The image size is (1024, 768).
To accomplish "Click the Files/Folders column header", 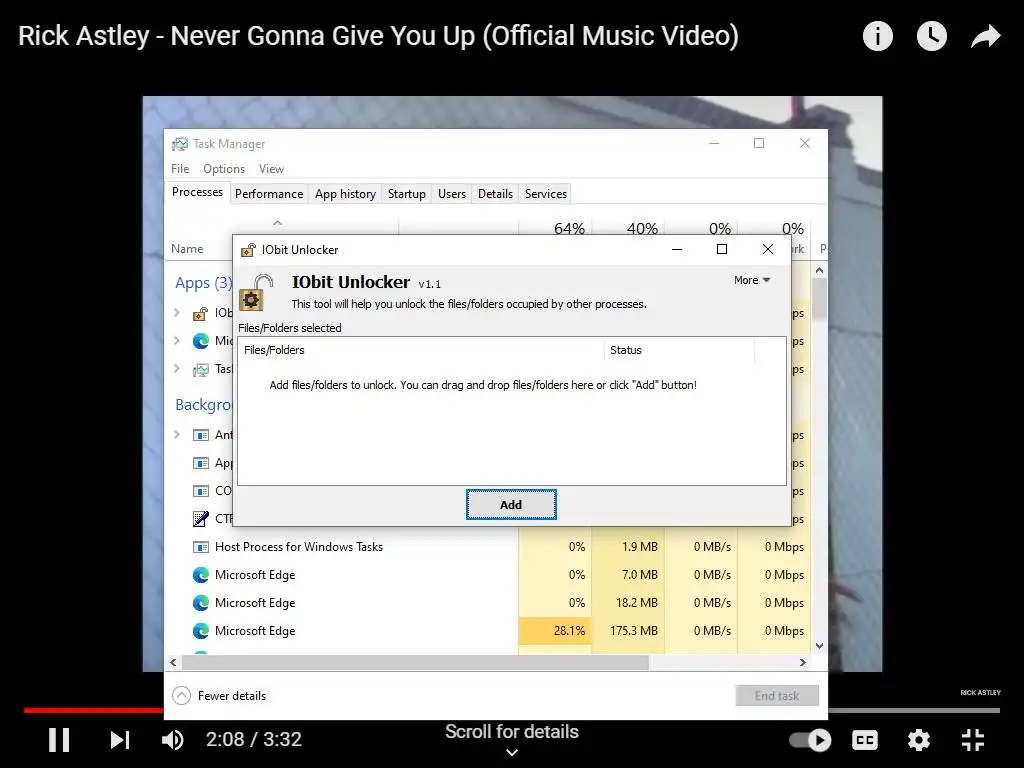I will point(421,350).
